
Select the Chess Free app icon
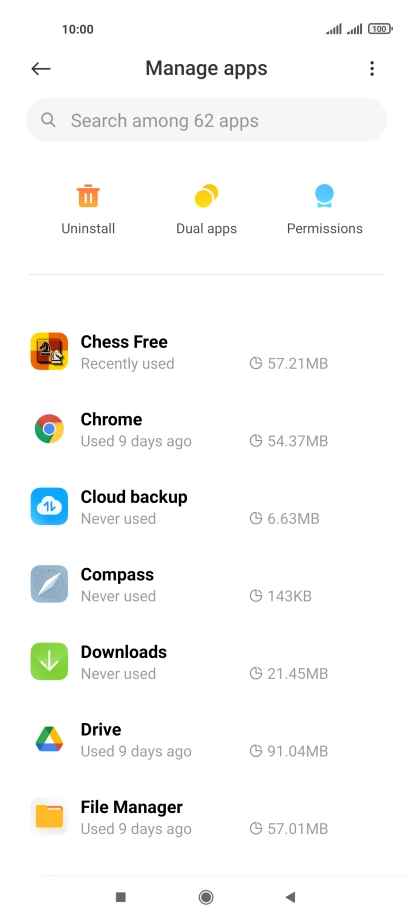(49, 351)
